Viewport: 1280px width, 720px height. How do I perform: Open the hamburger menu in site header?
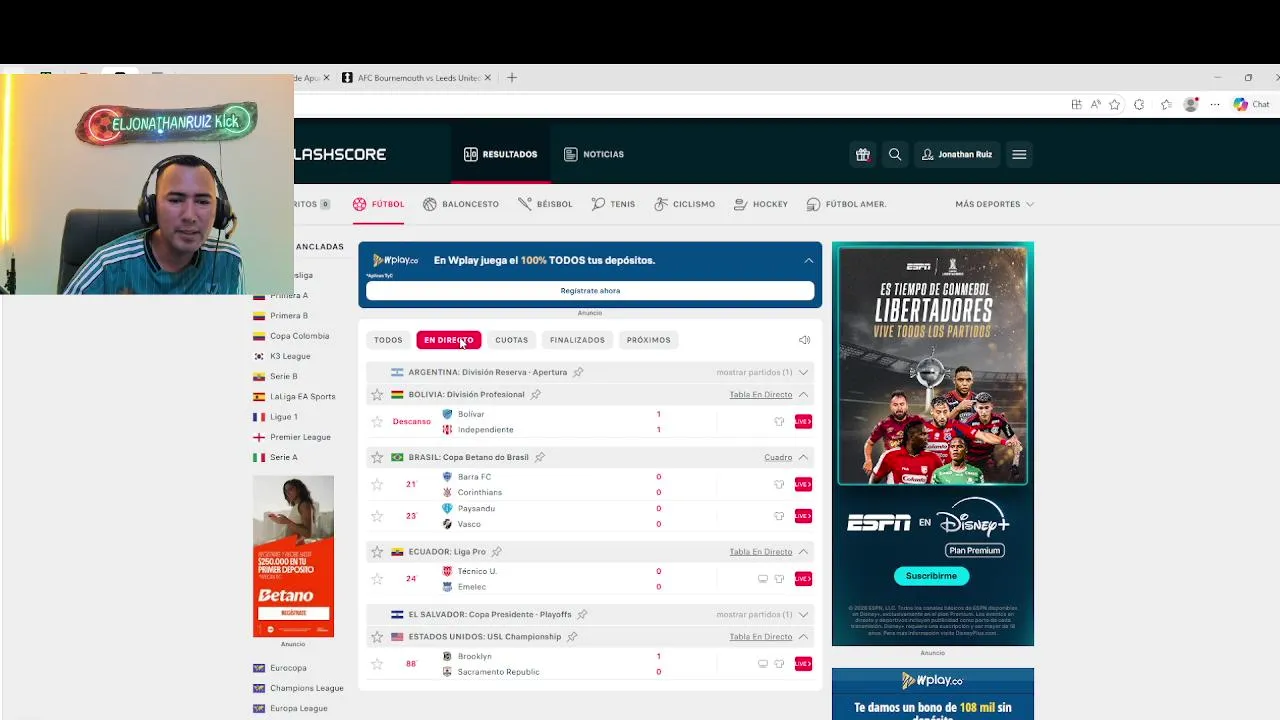1019,154
